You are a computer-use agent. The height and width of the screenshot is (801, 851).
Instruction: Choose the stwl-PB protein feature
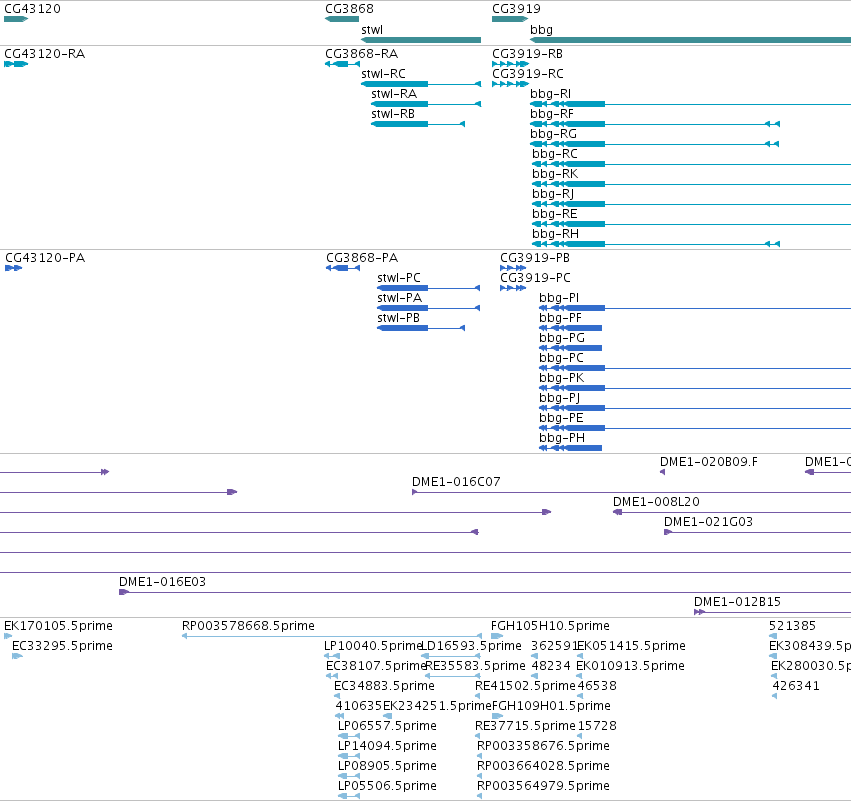421,328
